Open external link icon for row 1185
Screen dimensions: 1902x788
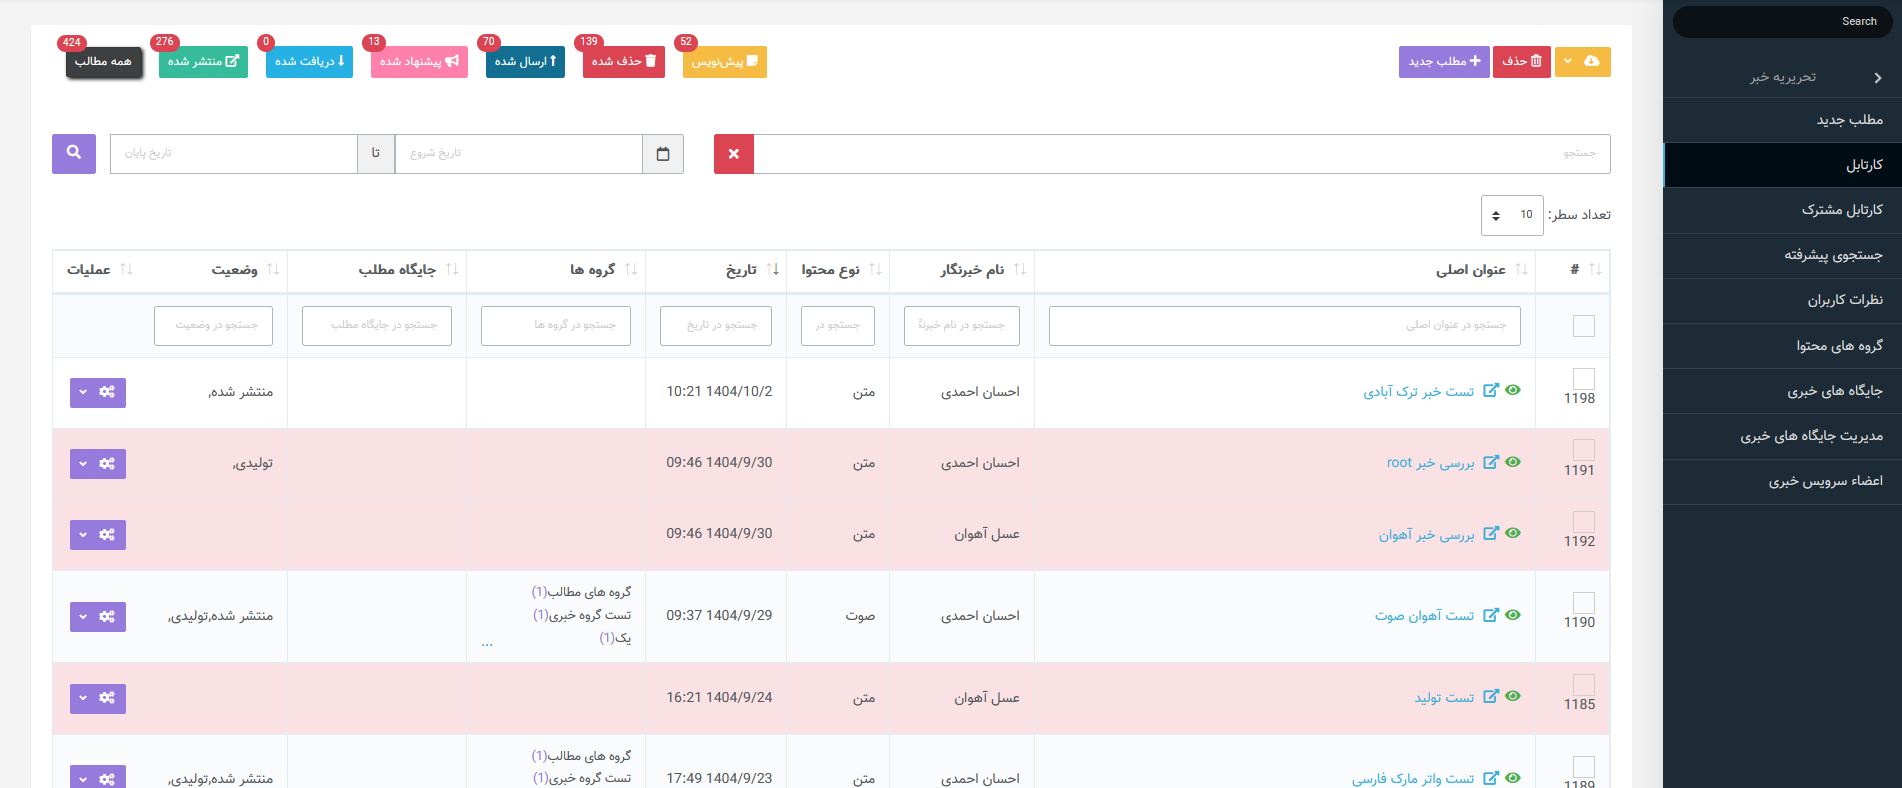(1490, 697)
